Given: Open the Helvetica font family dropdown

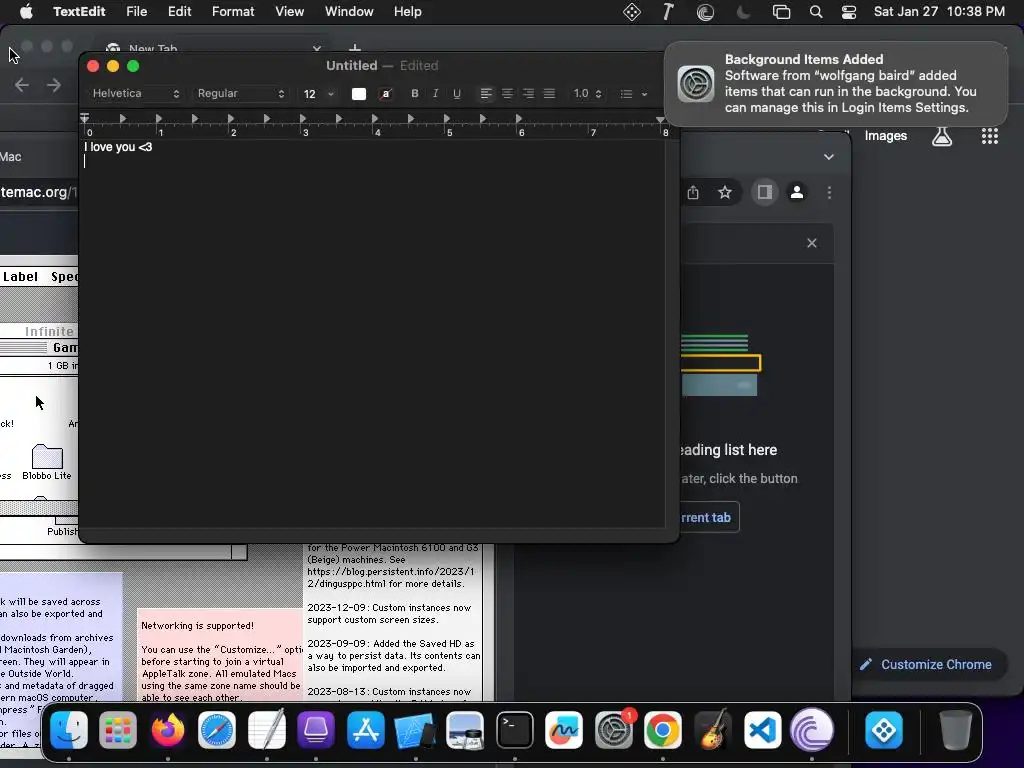Looking at the screenshot, I should click(x=135, y=93).
